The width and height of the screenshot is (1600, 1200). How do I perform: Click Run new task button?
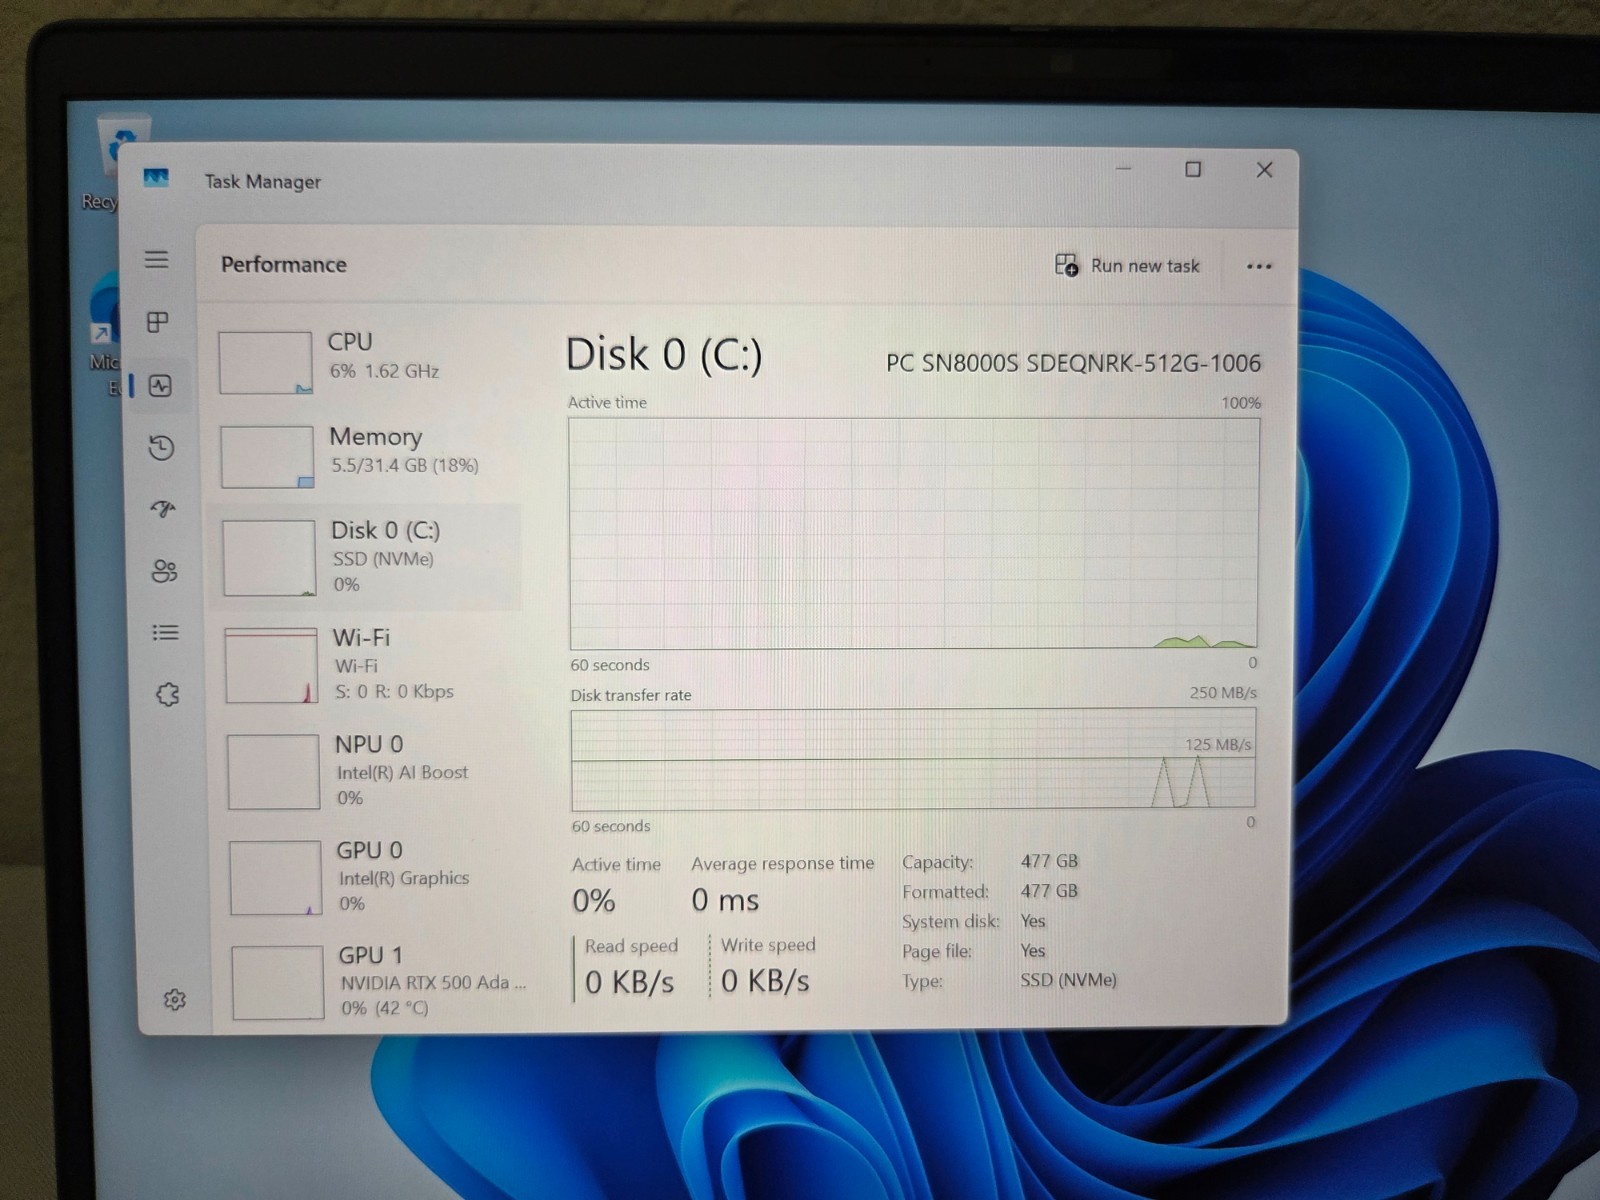point(1127,265)
